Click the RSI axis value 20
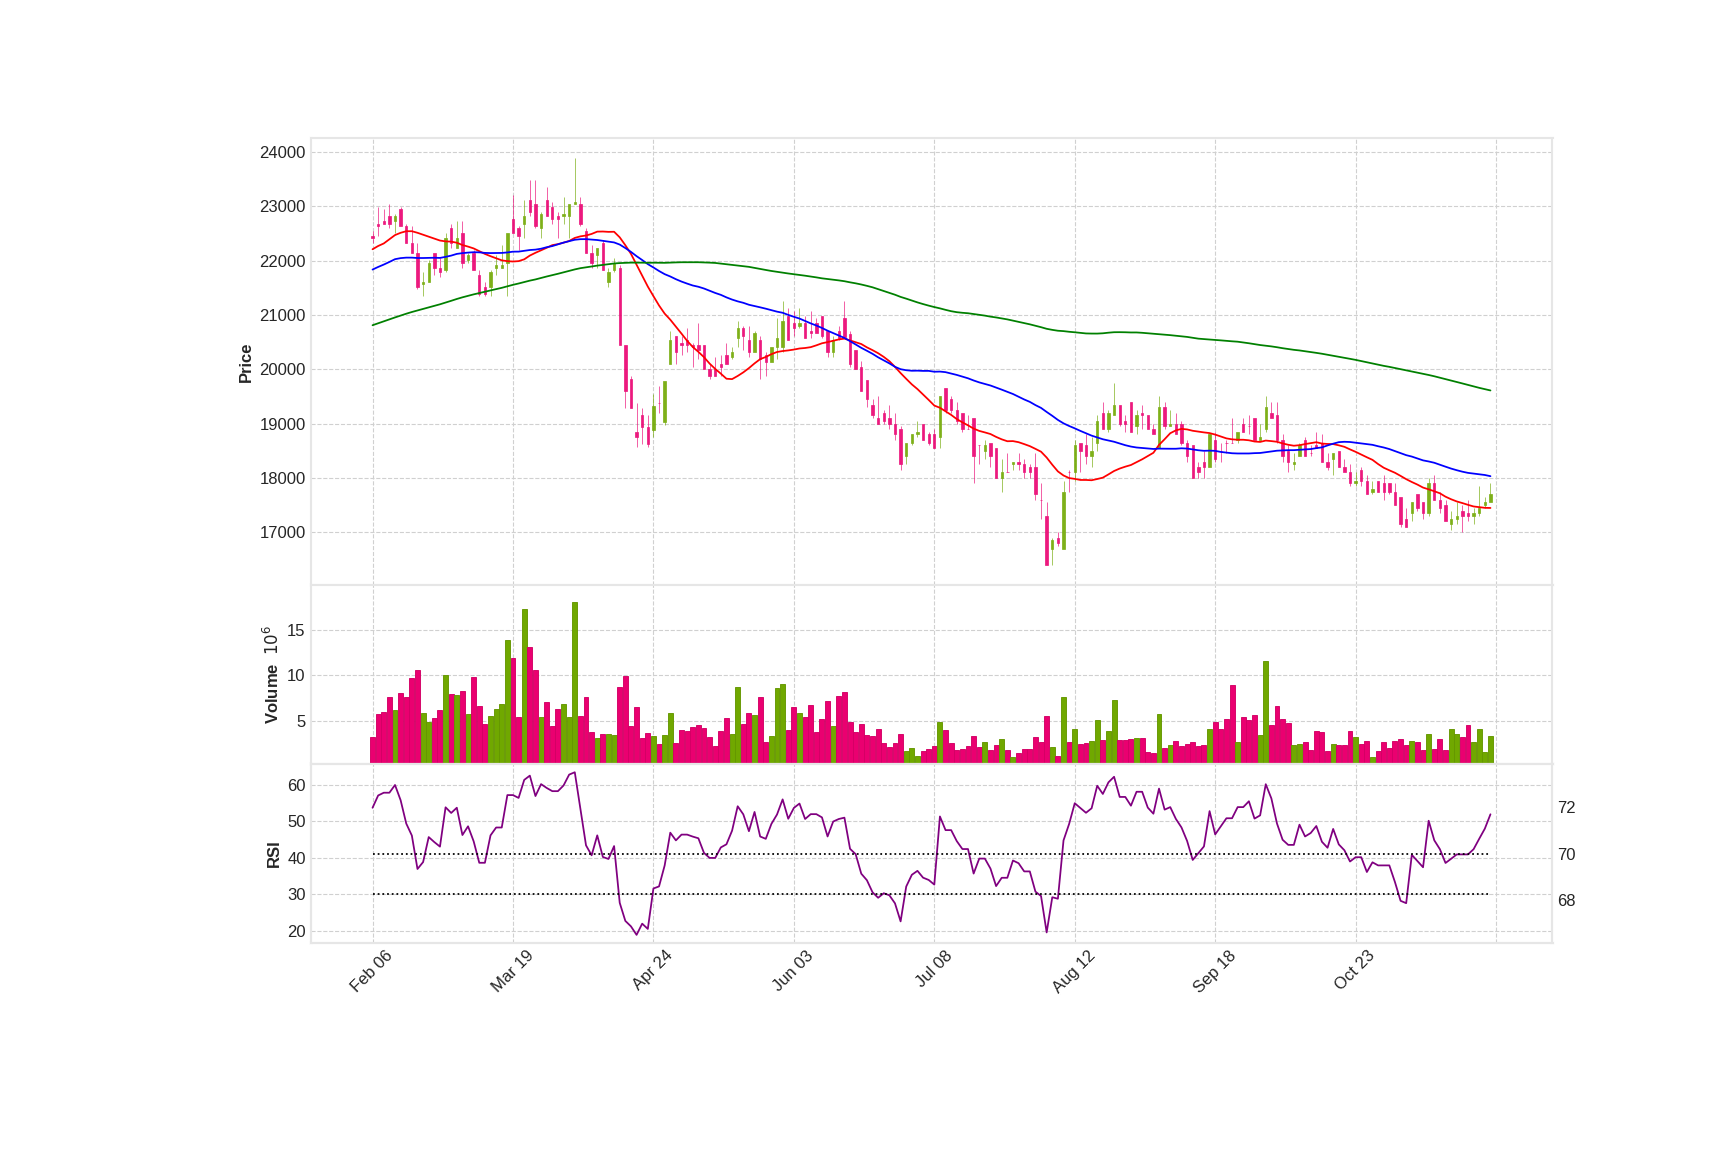This screenshot has width=1725, height=1150. [x=296, y=932]
